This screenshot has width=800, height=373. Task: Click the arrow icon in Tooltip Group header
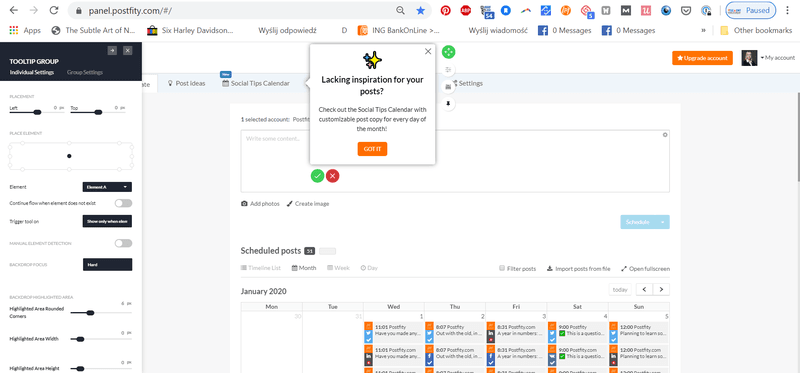tap(112, 50)
